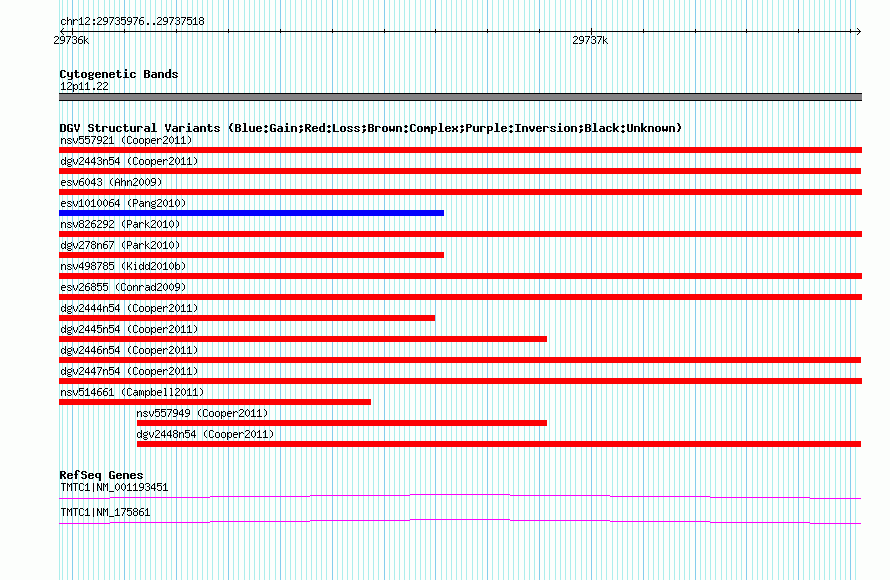Click the esv1010064 (Pang2010) label
The image size is (890, 580).
click(123, 203)
